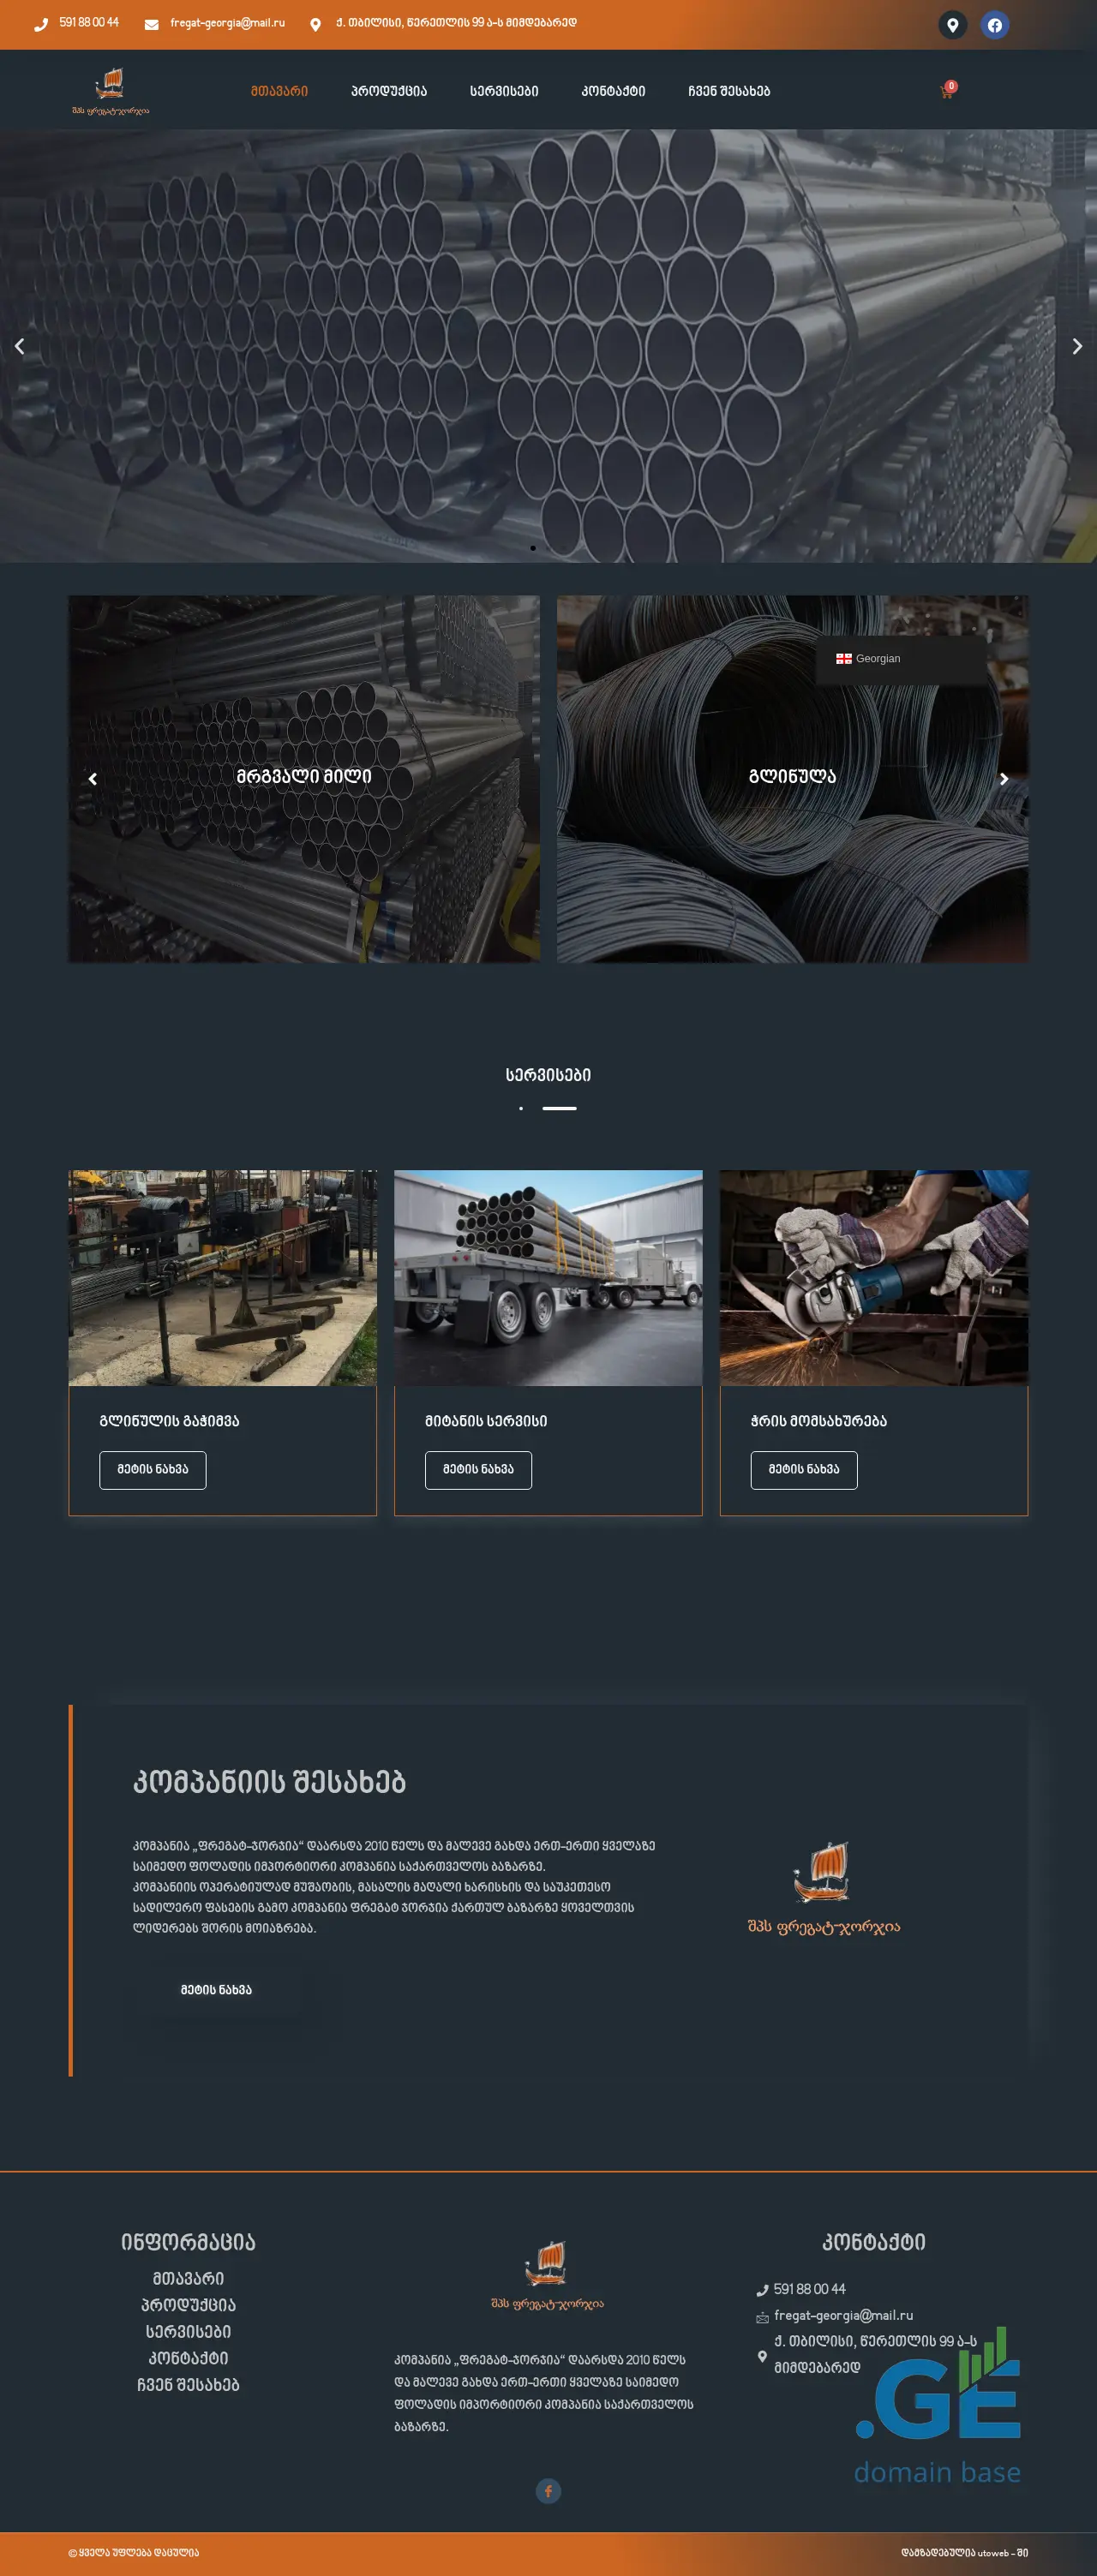The image size is (1097, 2576).
Task: Click the phone icon in the top bar
Action: (x=41, y=24)
